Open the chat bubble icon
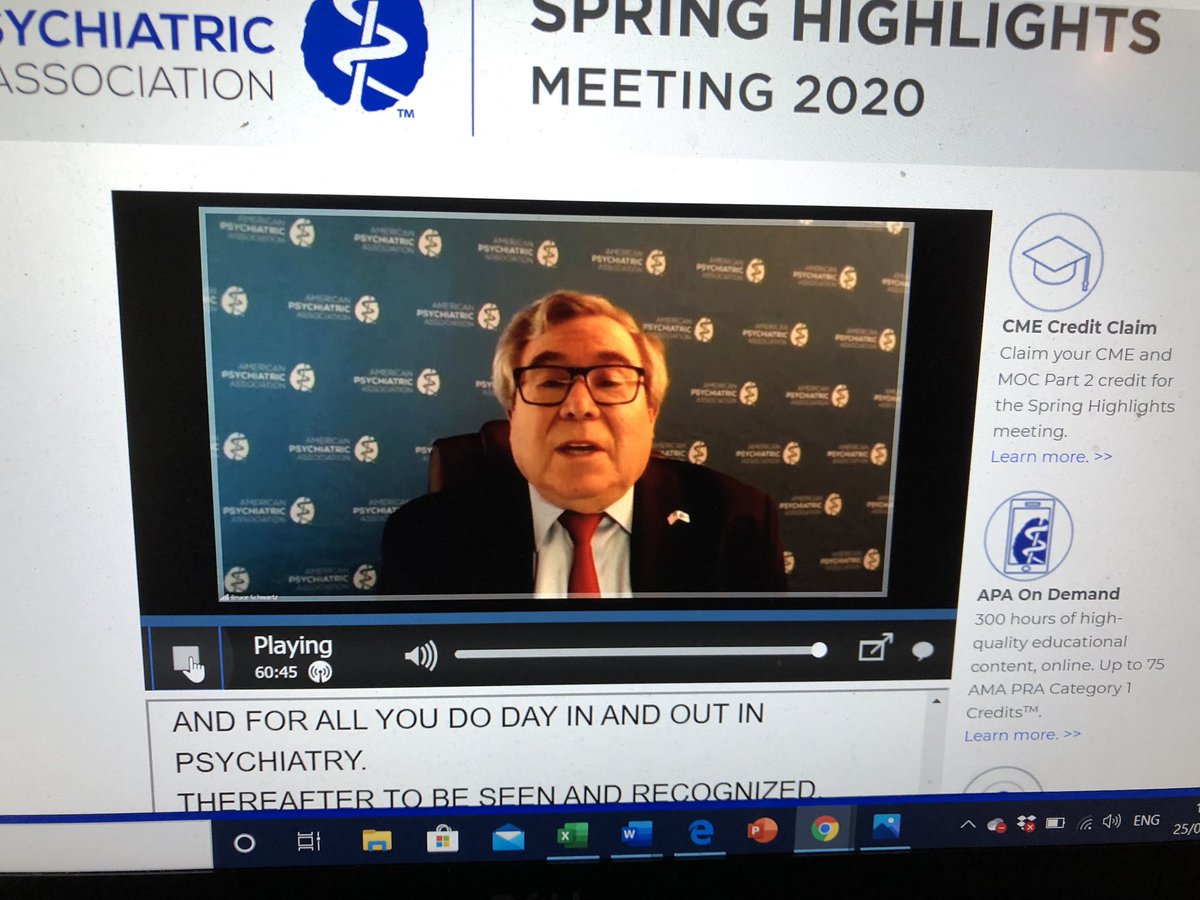The height and width of the screenshot is (900, 1200). pyautogui.click(x=922, y=650)
